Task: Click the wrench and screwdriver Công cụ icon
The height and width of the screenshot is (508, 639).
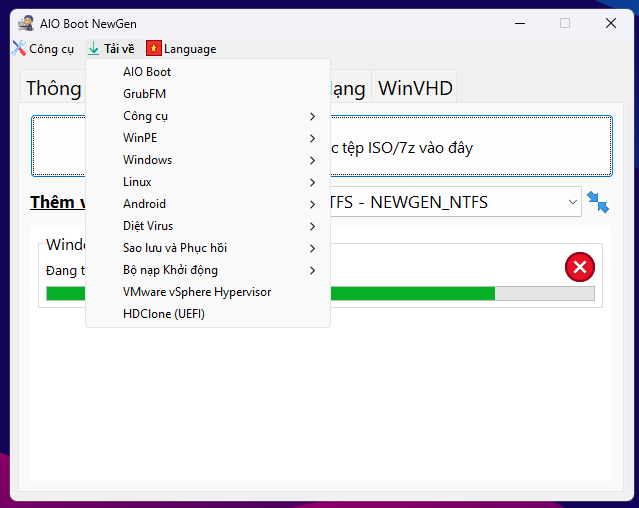Action: [19, 48]
